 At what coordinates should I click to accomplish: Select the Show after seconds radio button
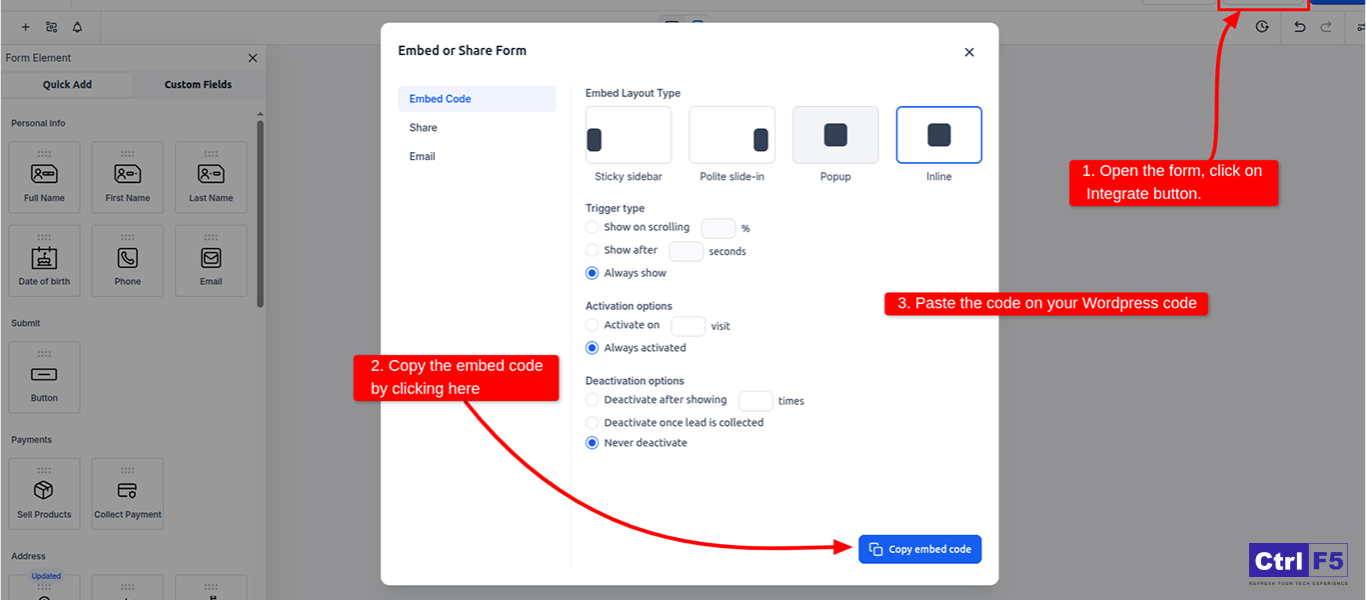592,250
